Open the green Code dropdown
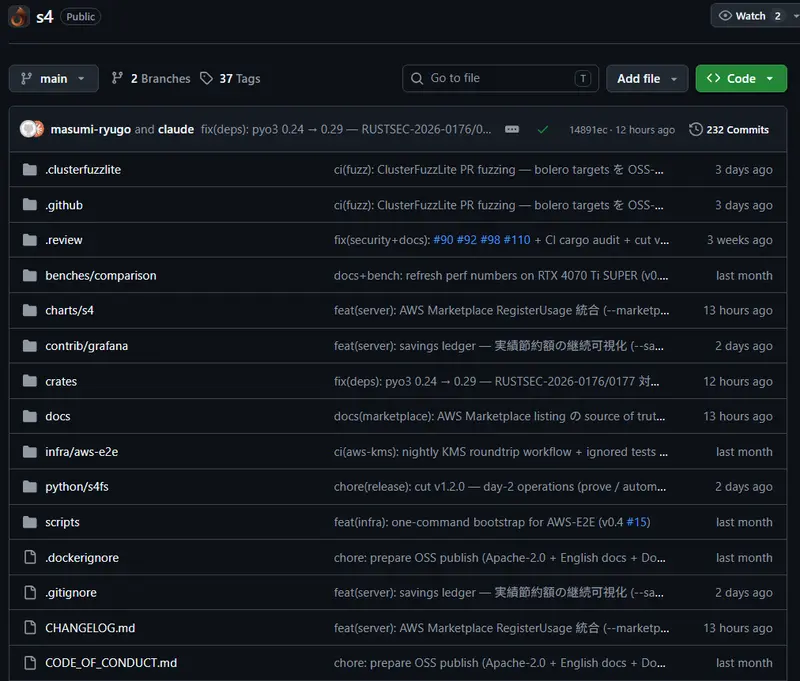800x681 pixels. [741, 79]
